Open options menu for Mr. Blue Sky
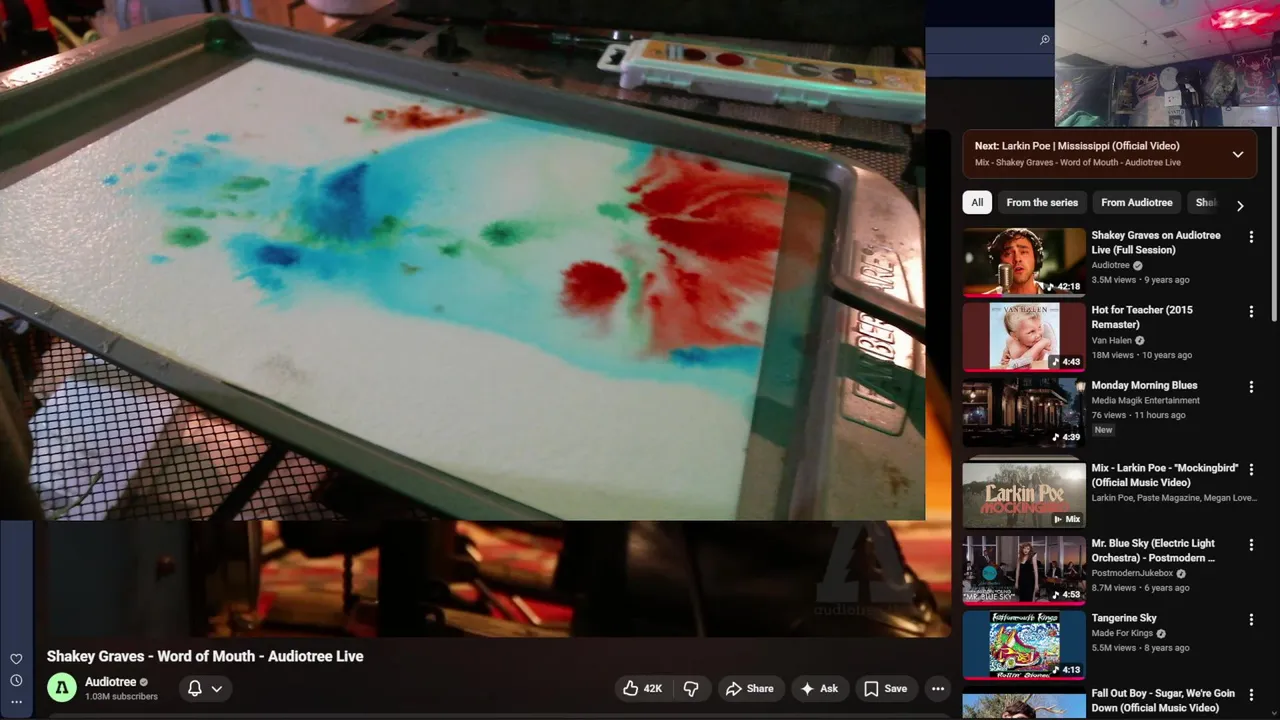The height and width of the screenshot is (720, 1280). click(1251, 545)
